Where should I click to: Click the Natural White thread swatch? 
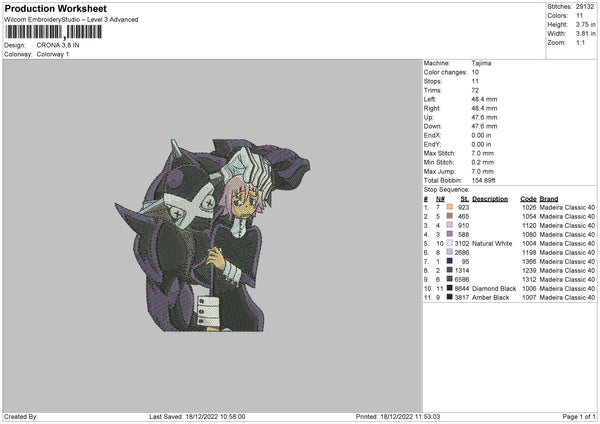click(450, 243)
